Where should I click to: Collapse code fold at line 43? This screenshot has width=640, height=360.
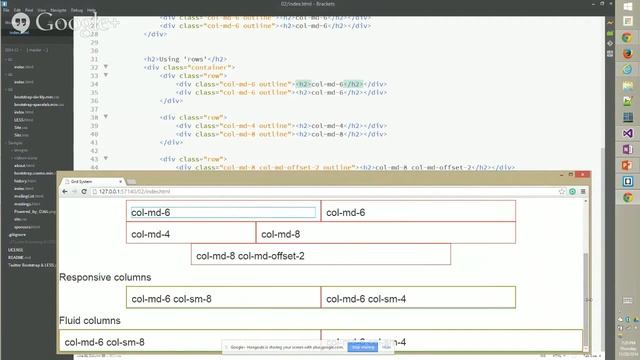(106, 158)
